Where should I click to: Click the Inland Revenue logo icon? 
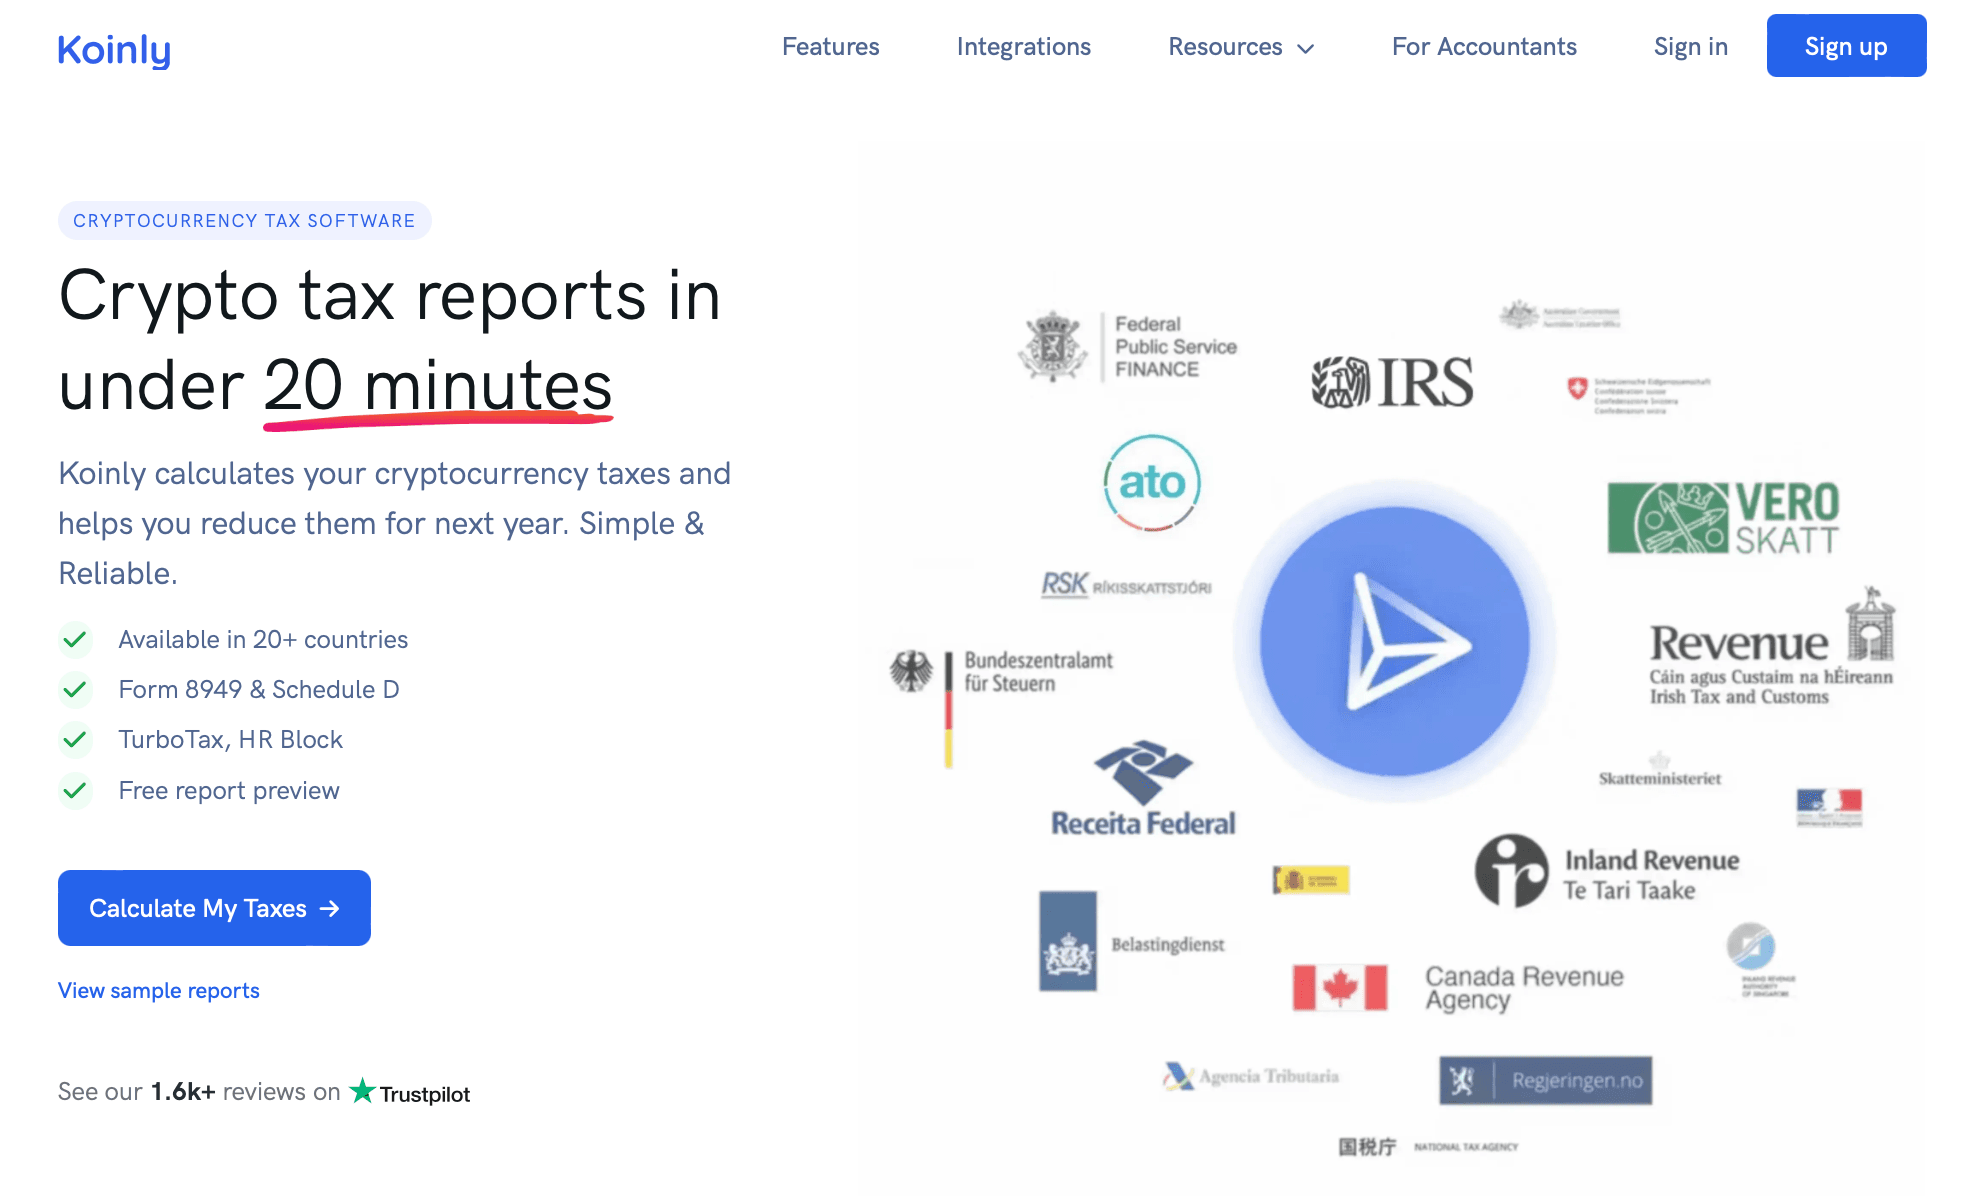coord(1511,870)
